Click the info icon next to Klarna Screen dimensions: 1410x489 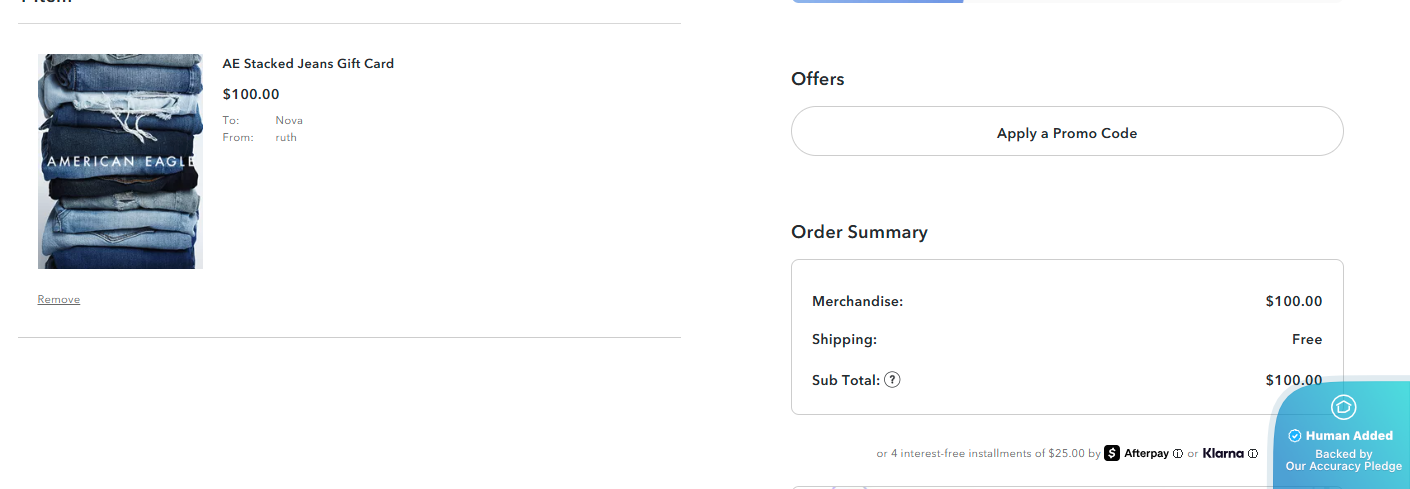point(1253,454)
